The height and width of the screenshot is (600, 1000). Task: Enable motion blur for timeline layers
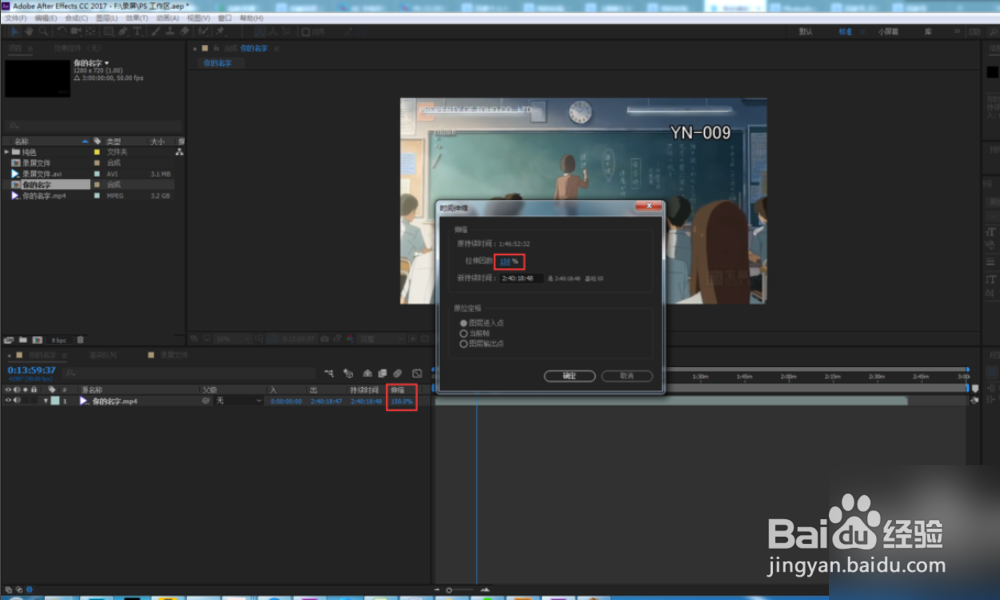(x=397, y=374)
